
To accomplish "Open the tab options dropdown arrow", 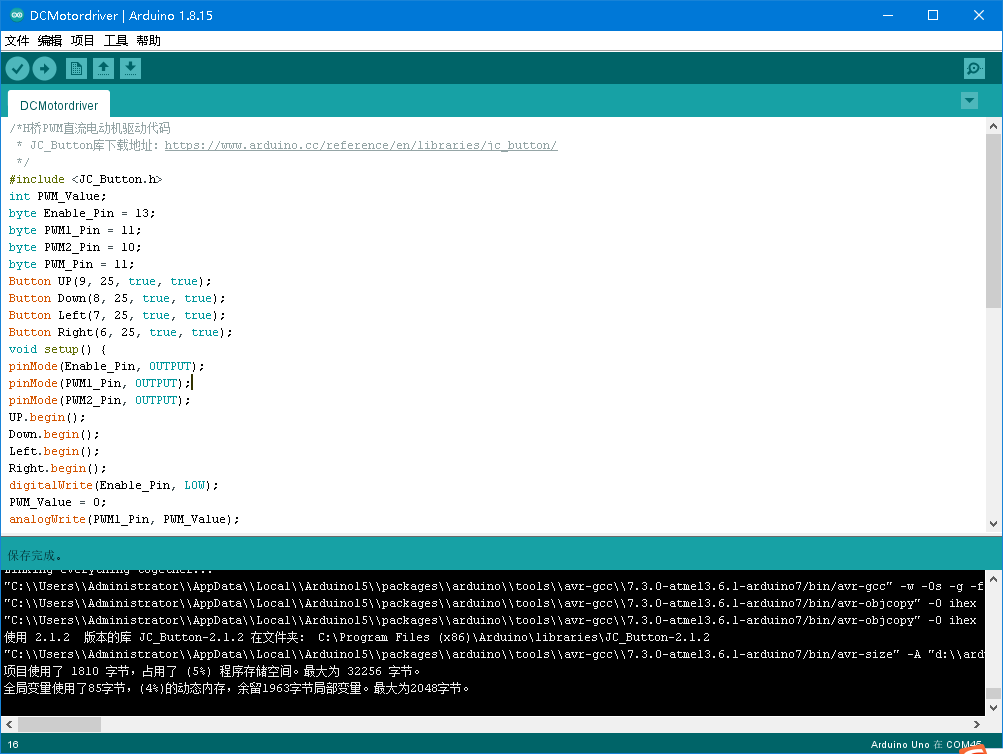I will (970, 100).
